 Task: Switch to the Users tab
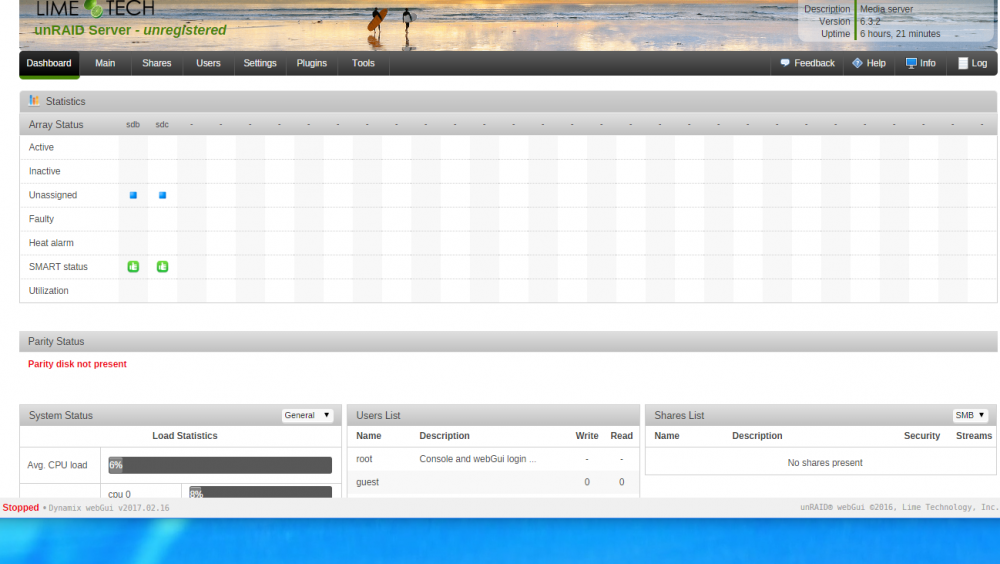(208, 63)
